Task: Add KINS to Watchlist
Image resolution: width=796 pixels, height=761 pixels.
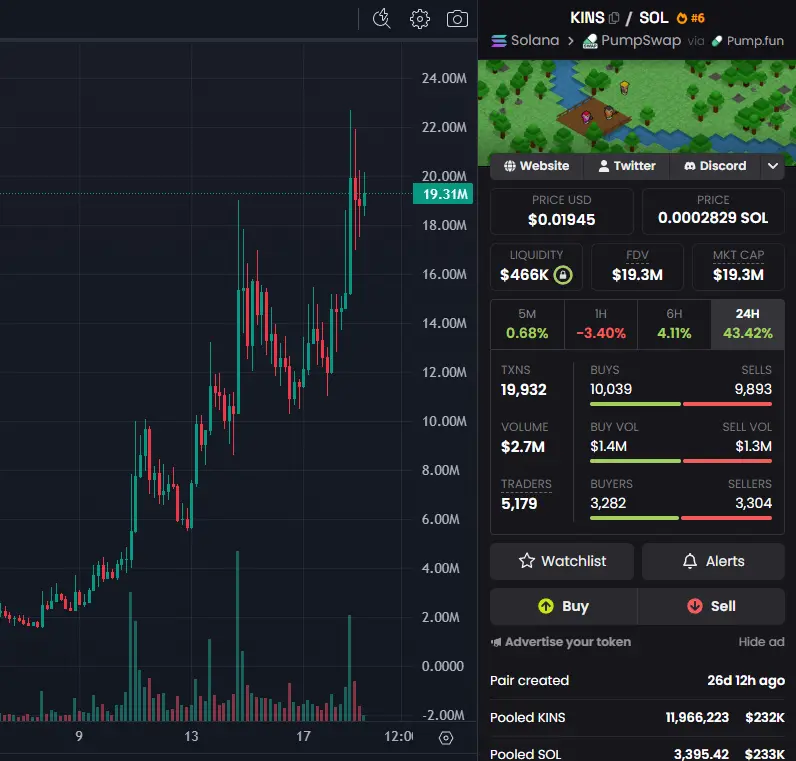Action: (562, 561)
